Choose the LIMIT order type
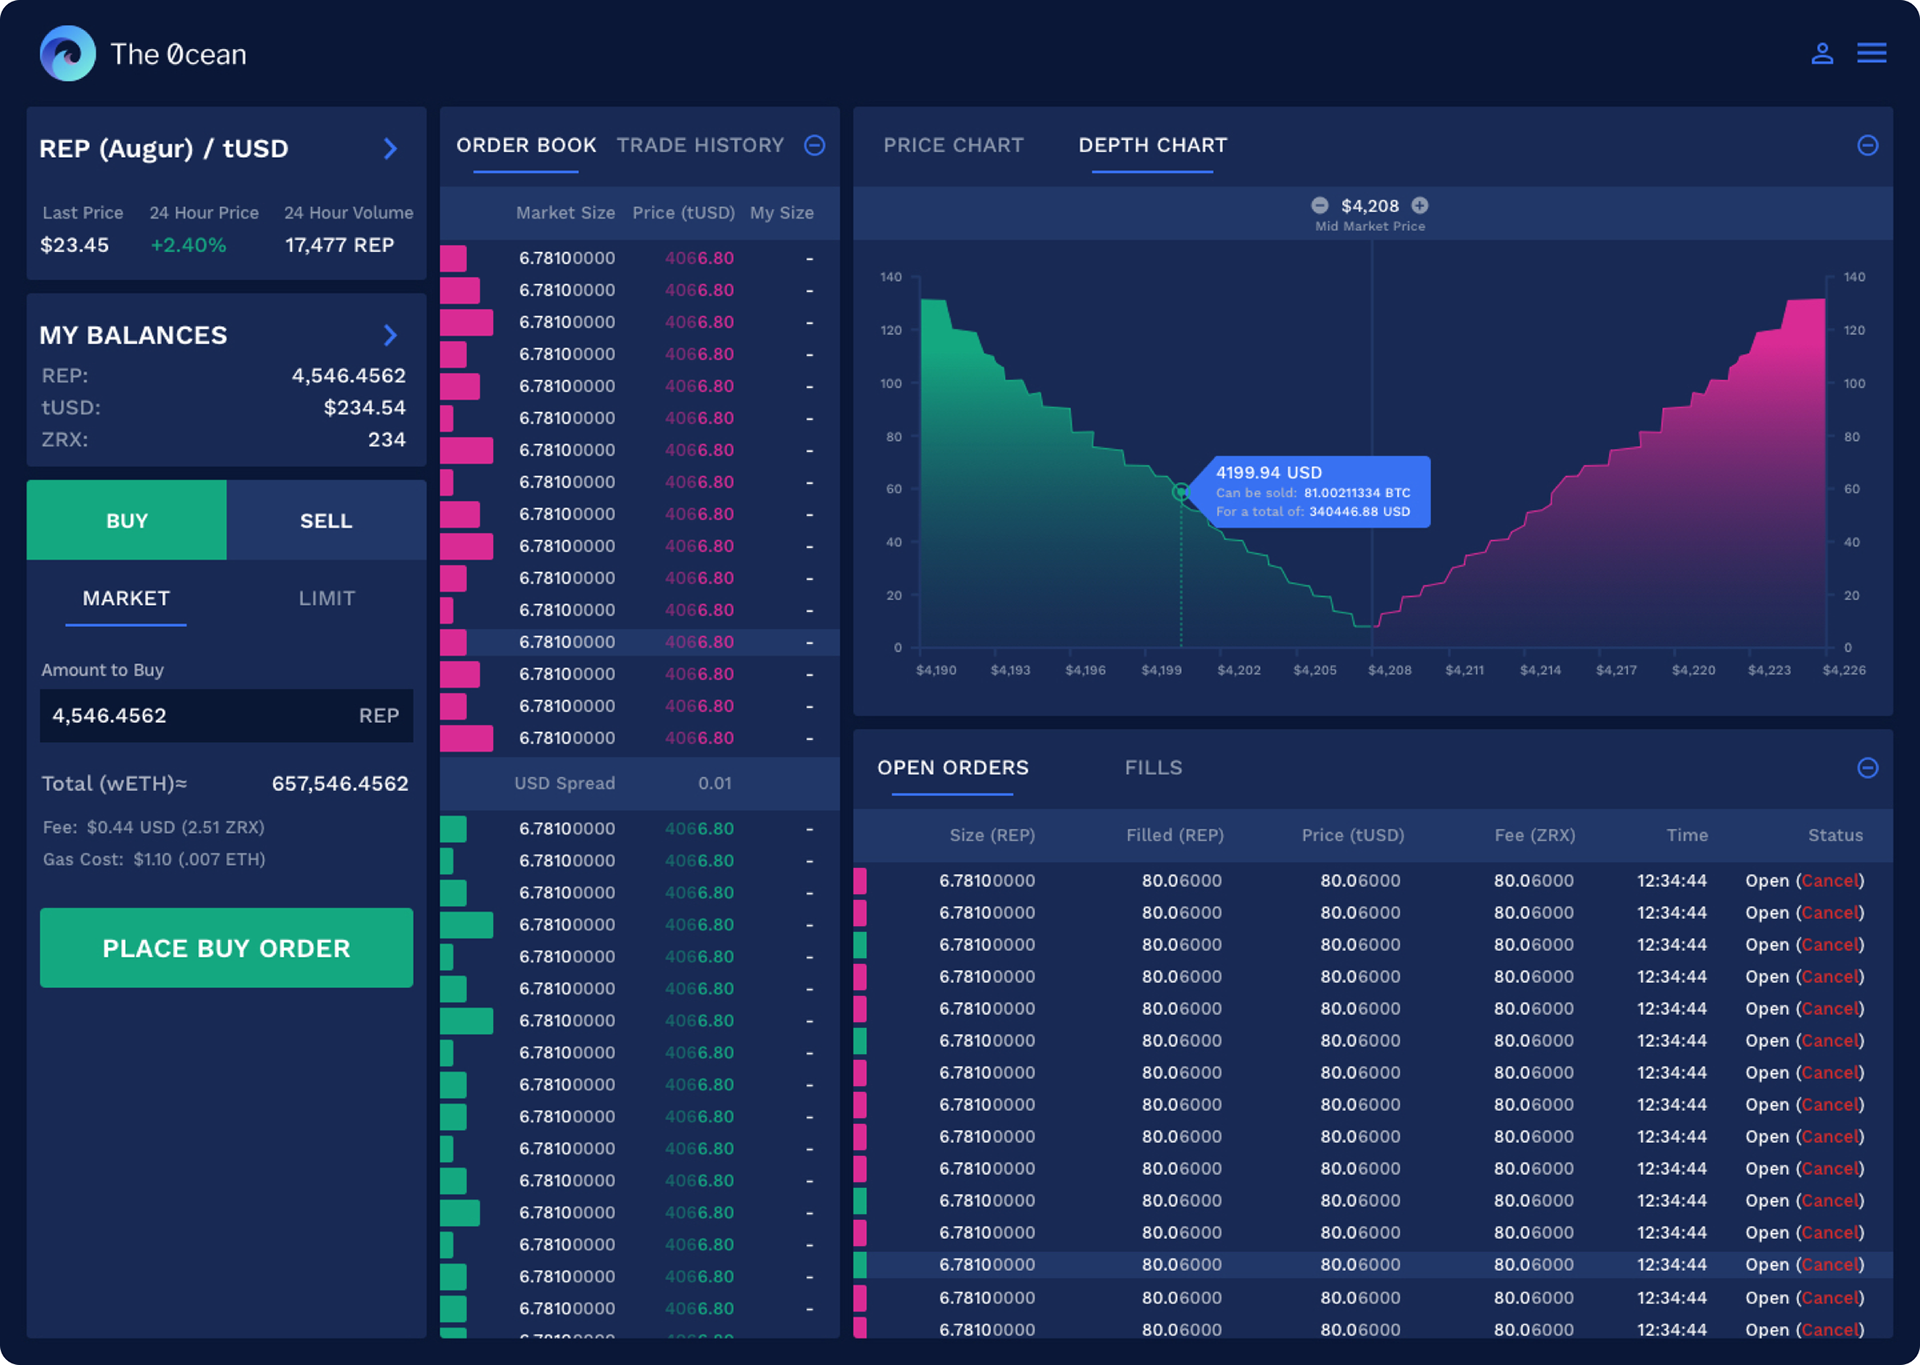Viewport: 1920px width, 1365px height. click(x=327, y=598)
